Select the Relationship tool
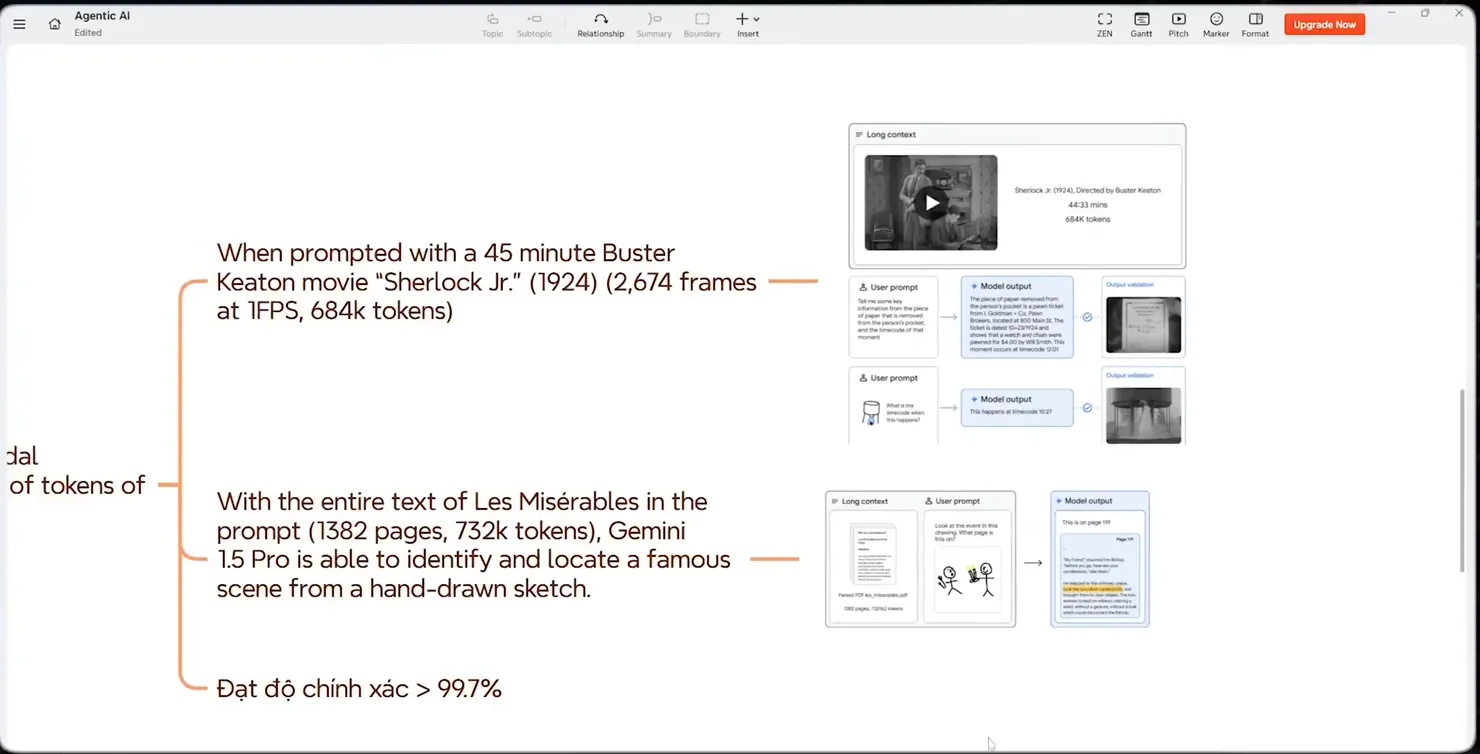The width and height of the screenshot is (1480, 754). pyautogui.click(x=601, y=25)
